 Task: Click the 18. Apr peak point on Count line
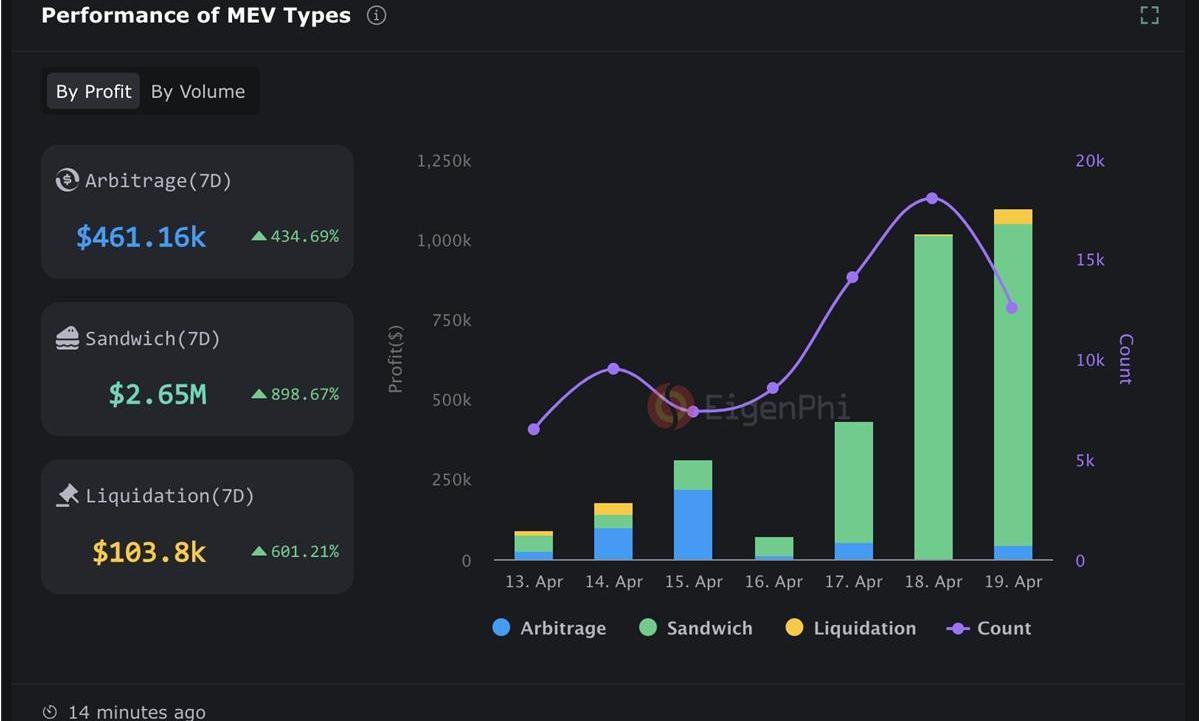[x=932, y=198]
